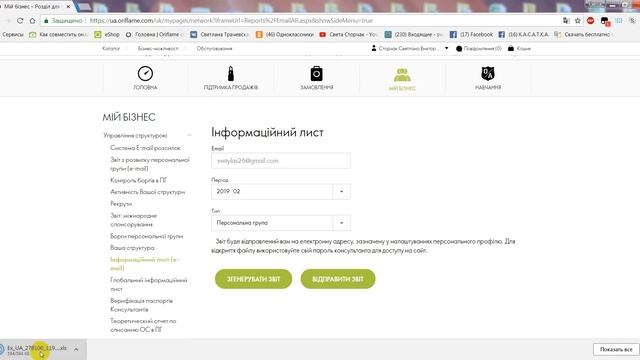Open the red AdBlock extension icon
Screen dimensions: 640x360
590,20
